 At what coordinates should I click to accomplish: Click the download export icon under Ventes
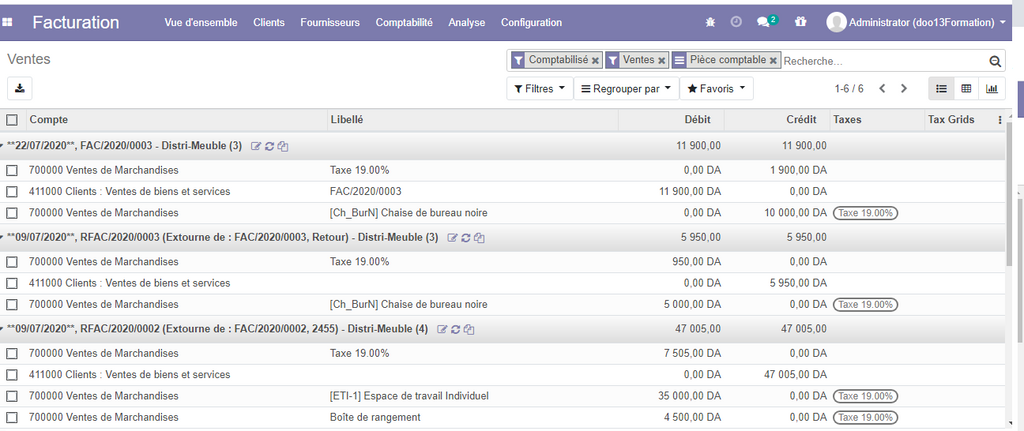point(20,88)
